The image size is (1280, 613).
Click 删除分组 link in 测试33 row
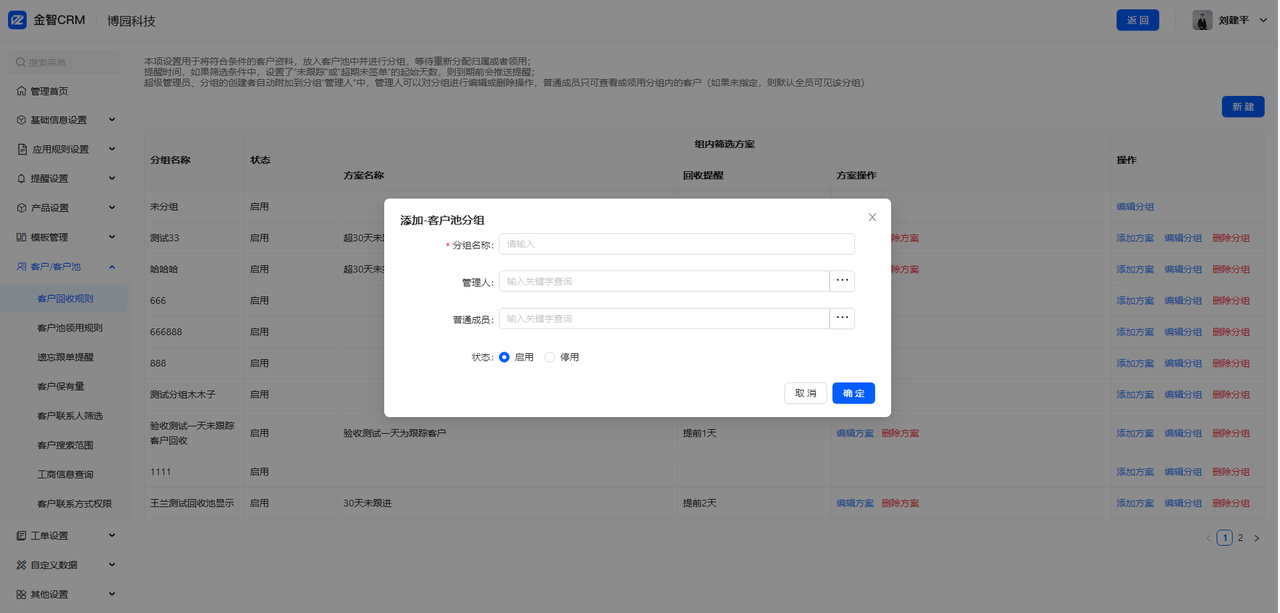tap(1231, 239)
